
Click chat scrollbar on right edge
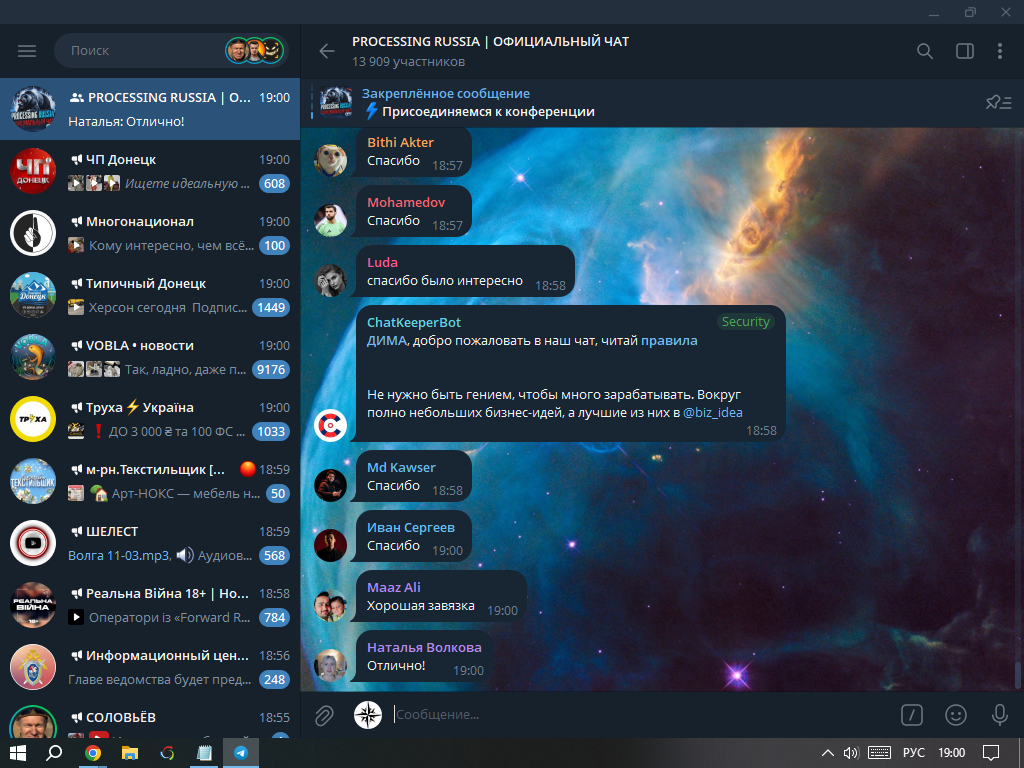click(1017, 674)
